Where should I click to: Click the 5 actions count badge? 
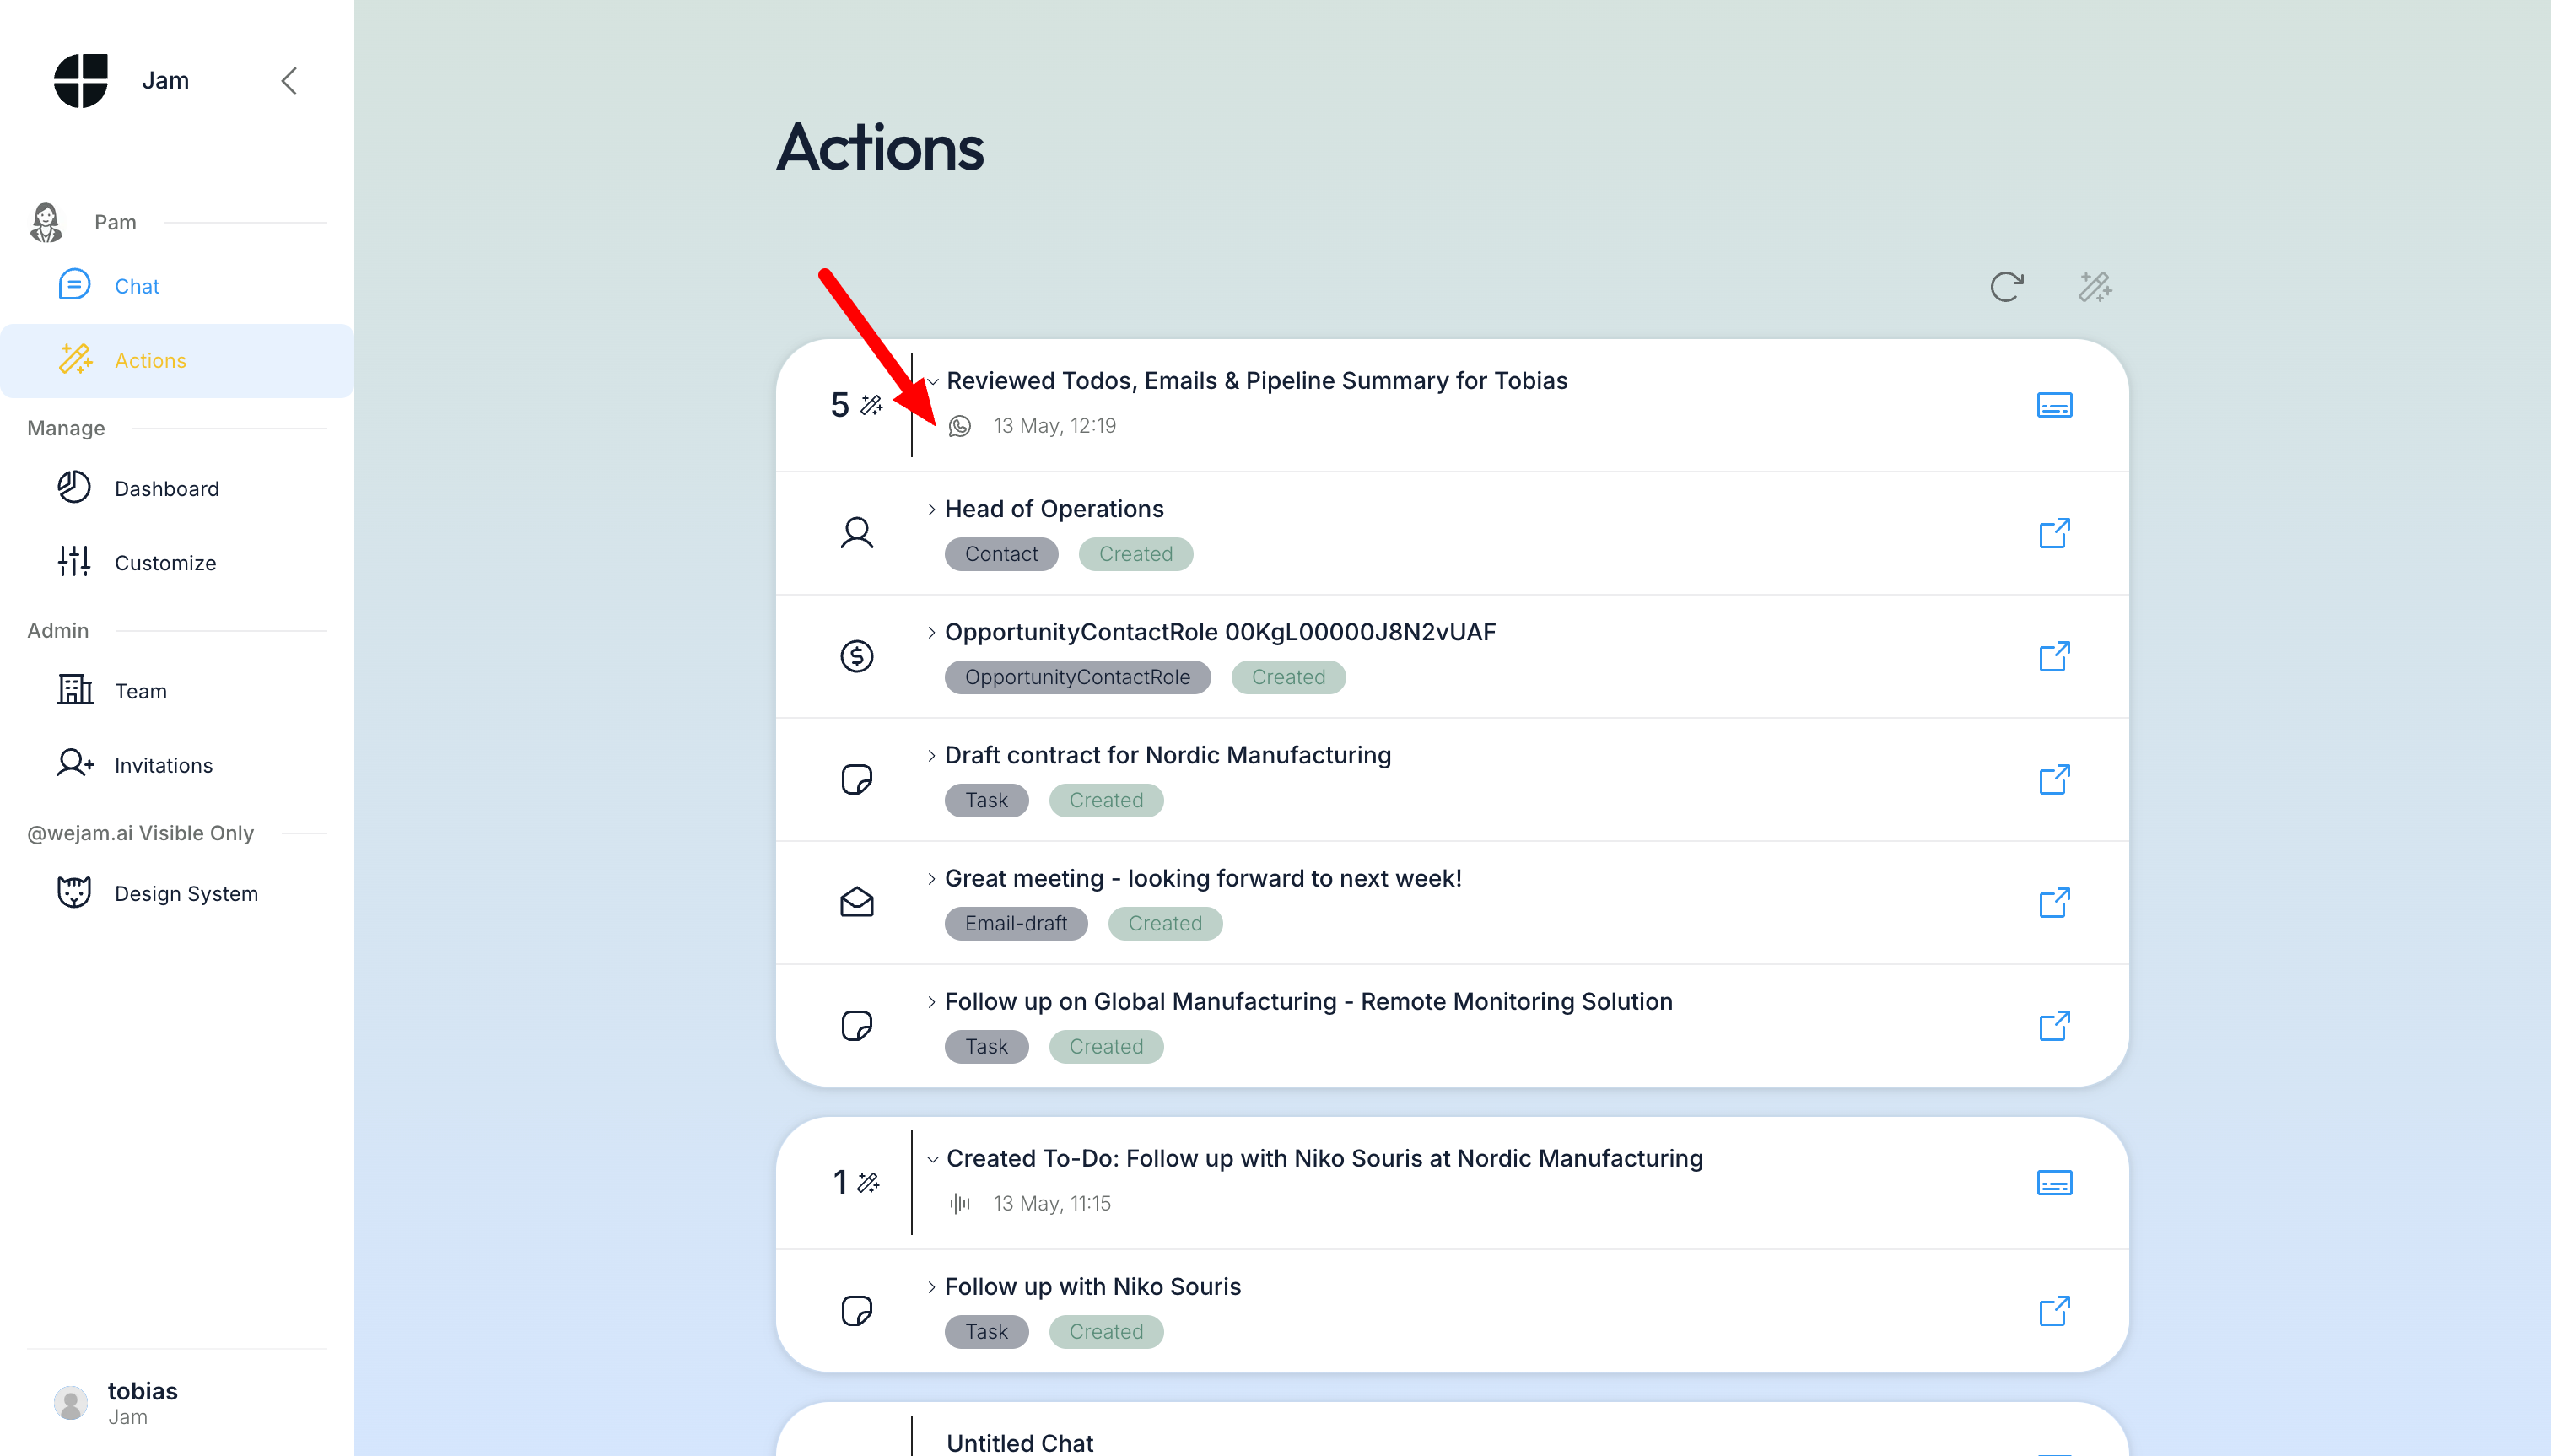pos(856,404)
